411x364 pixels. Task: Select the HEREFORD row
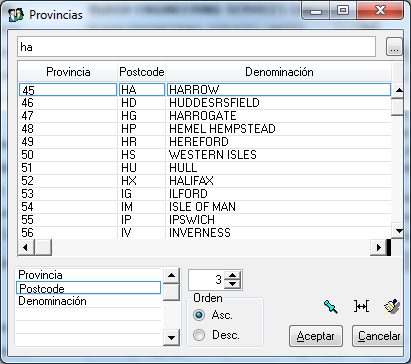[x=205, y=142]
